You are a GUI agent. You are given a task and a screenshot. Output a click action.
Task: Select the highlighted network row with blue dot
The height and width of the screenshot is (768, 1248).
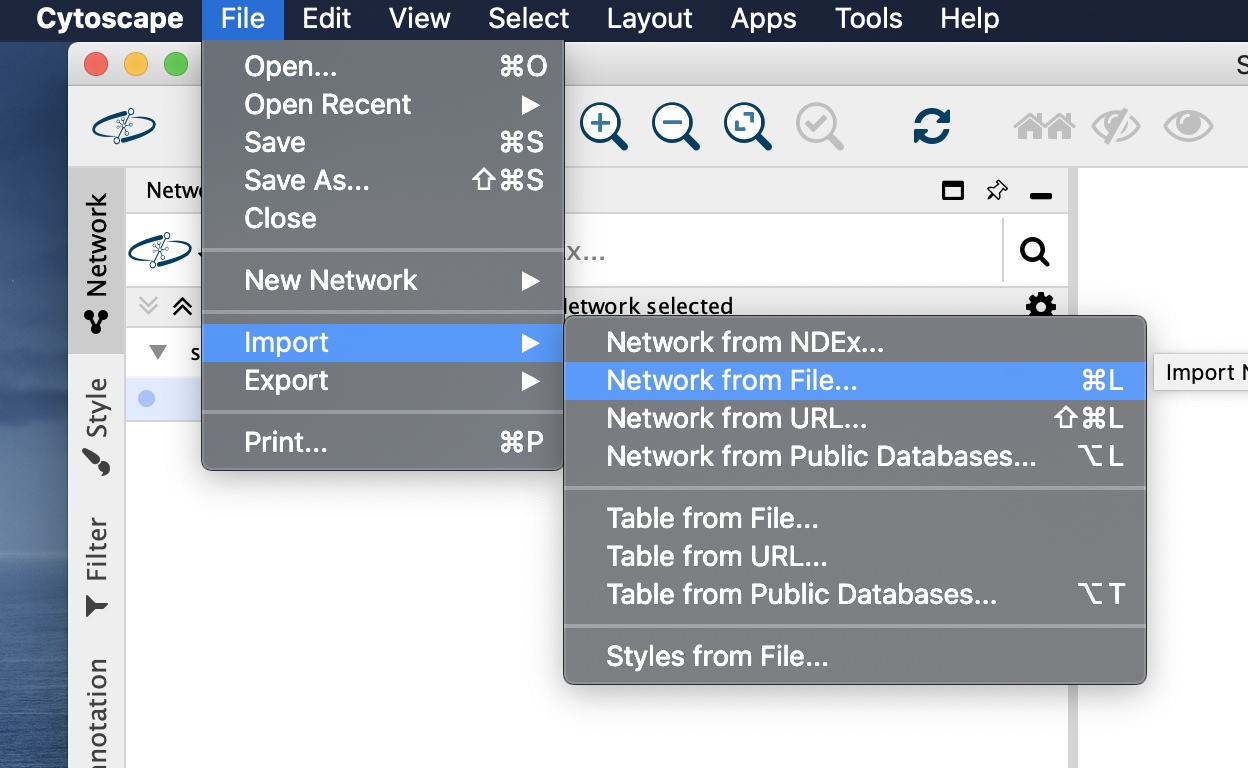(x=164, y=398)
